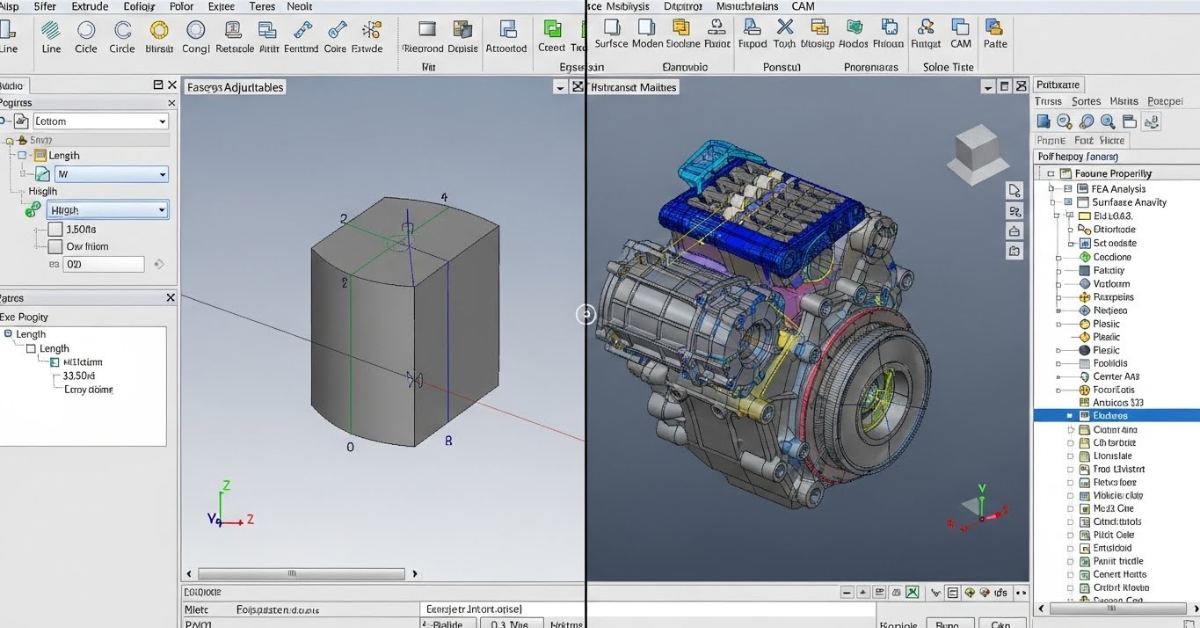Click the right tree panel's horizontal scrollbar
The height and width of the screenshot is (628, 1200).
coord(1117,607)
